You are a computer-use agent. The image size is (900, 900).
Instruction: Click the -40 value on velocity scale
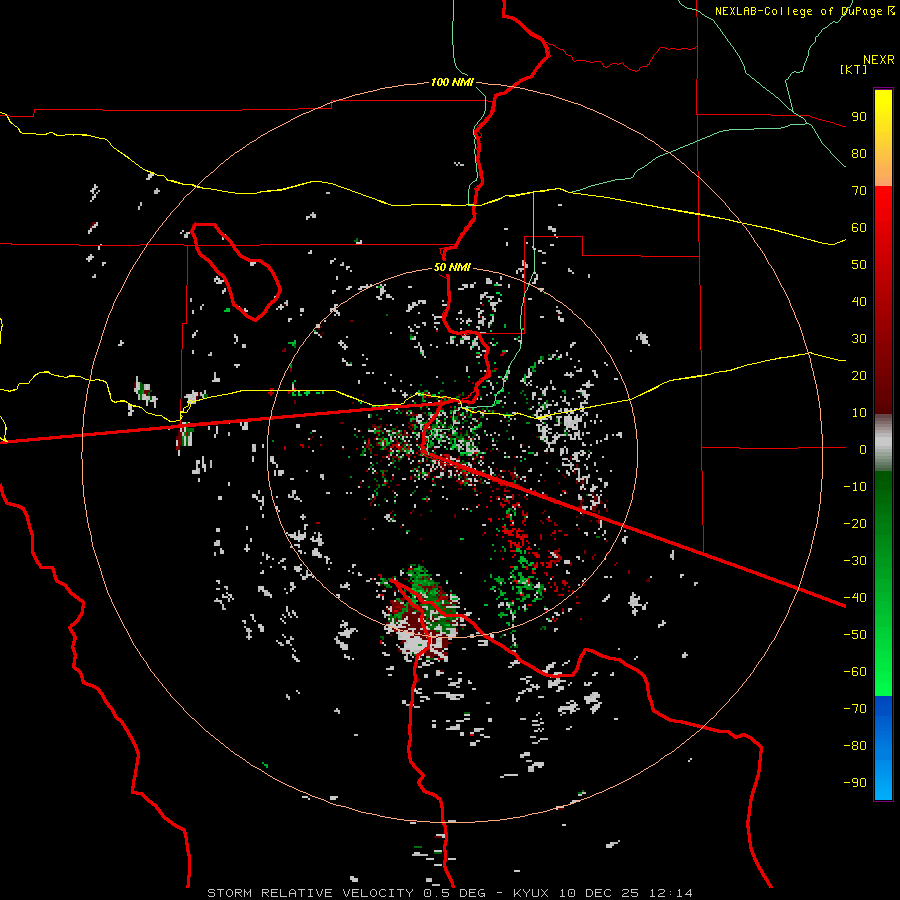(x=855, y=598)
